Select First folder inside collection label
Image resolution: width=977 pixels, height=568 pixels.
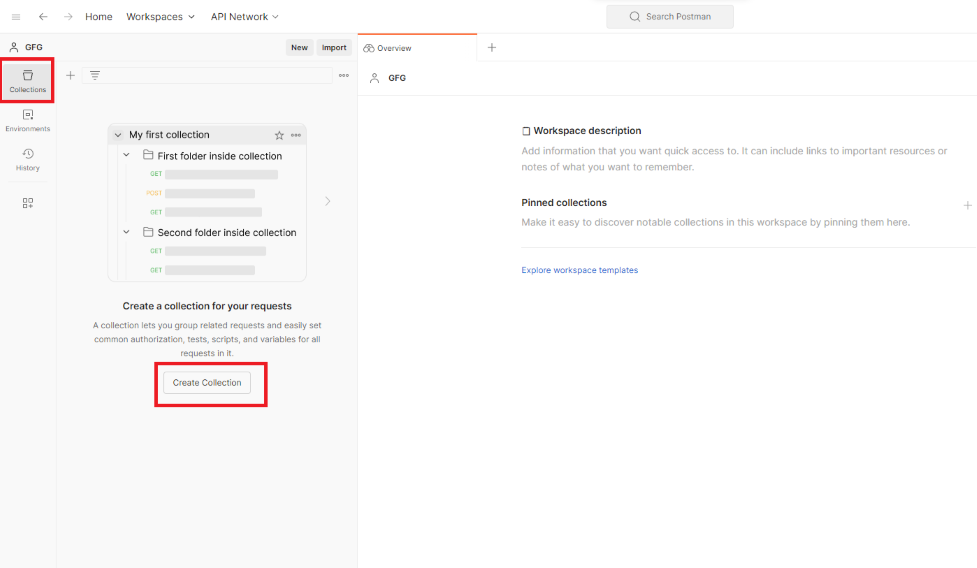point(219,156)
